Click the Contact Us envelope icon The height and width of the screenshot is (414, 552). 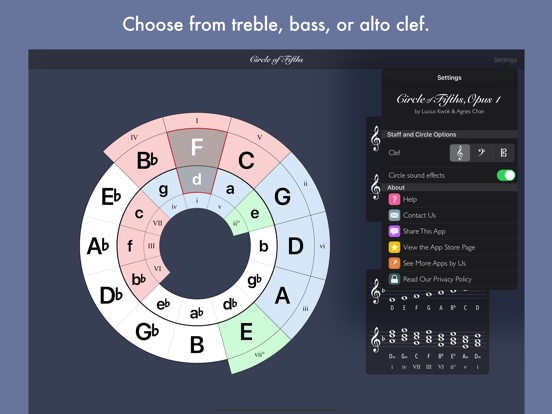[x=394, y=215]
